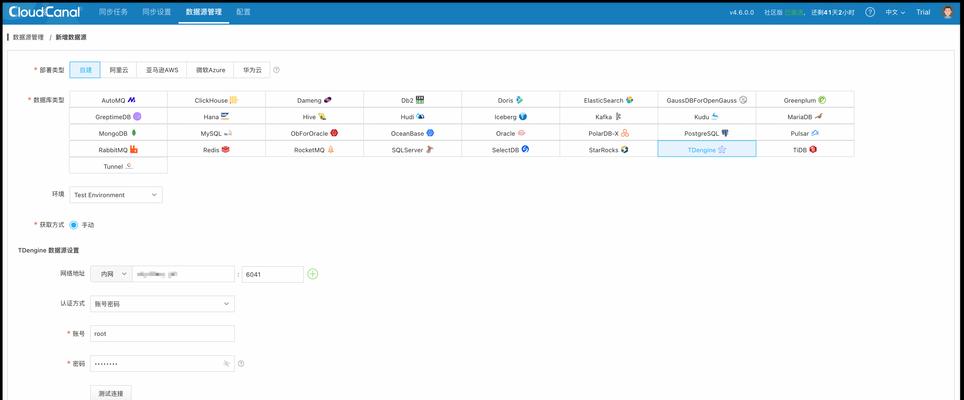
Task: Select GreptimeDB database type
Action: (118, 116)
